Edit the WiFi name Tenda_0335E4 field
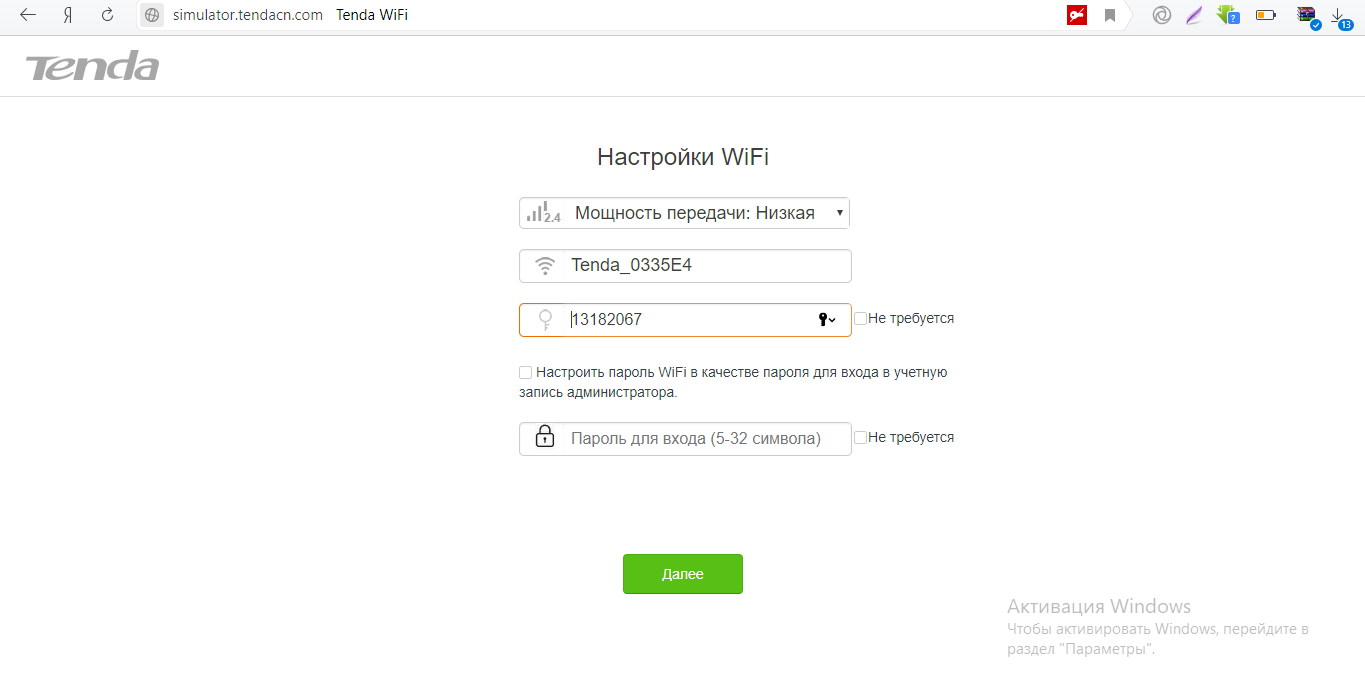This screenshot has height=691, width=1365. tap(685, 266)
